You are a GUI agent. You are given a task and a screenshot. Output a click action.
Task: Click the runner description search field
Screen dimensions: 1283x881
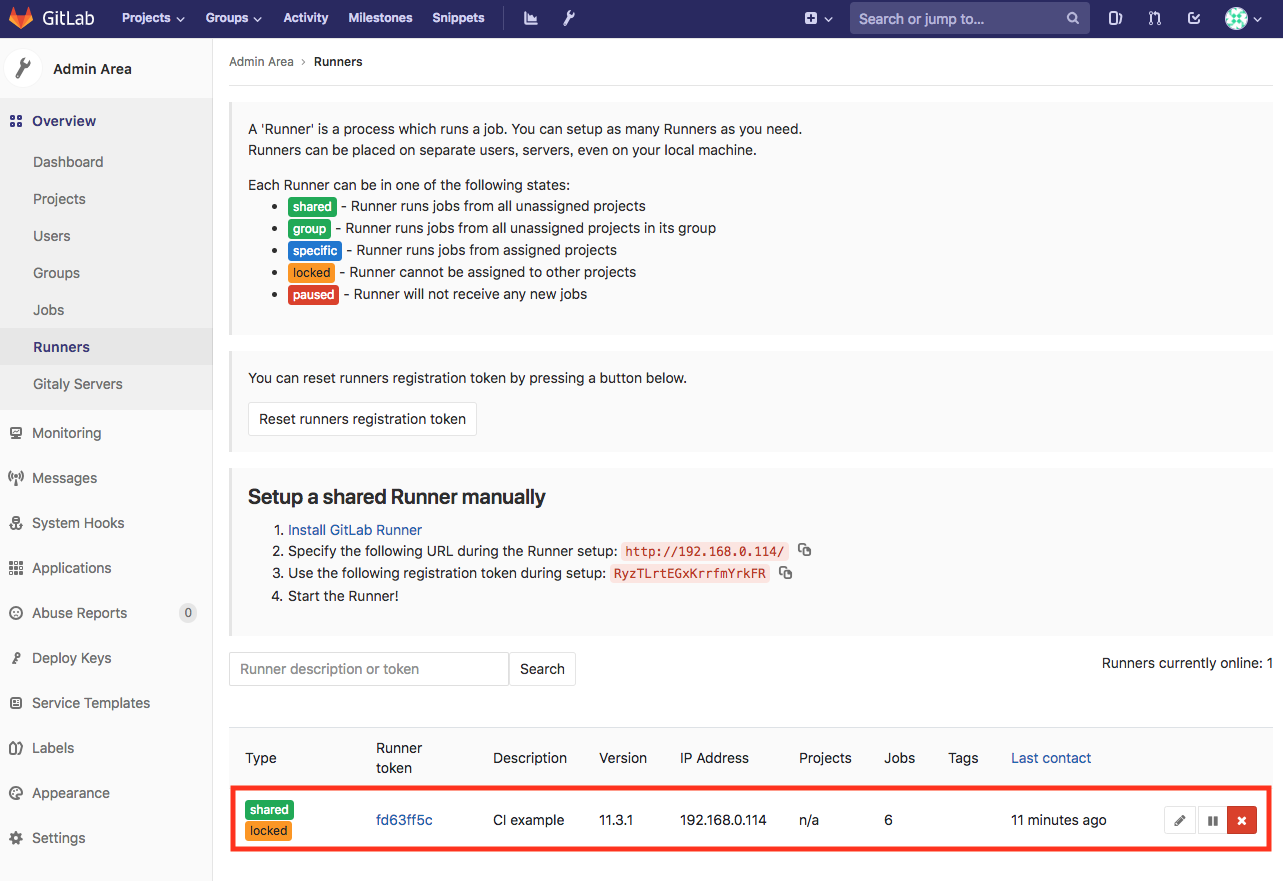point(368,668)
